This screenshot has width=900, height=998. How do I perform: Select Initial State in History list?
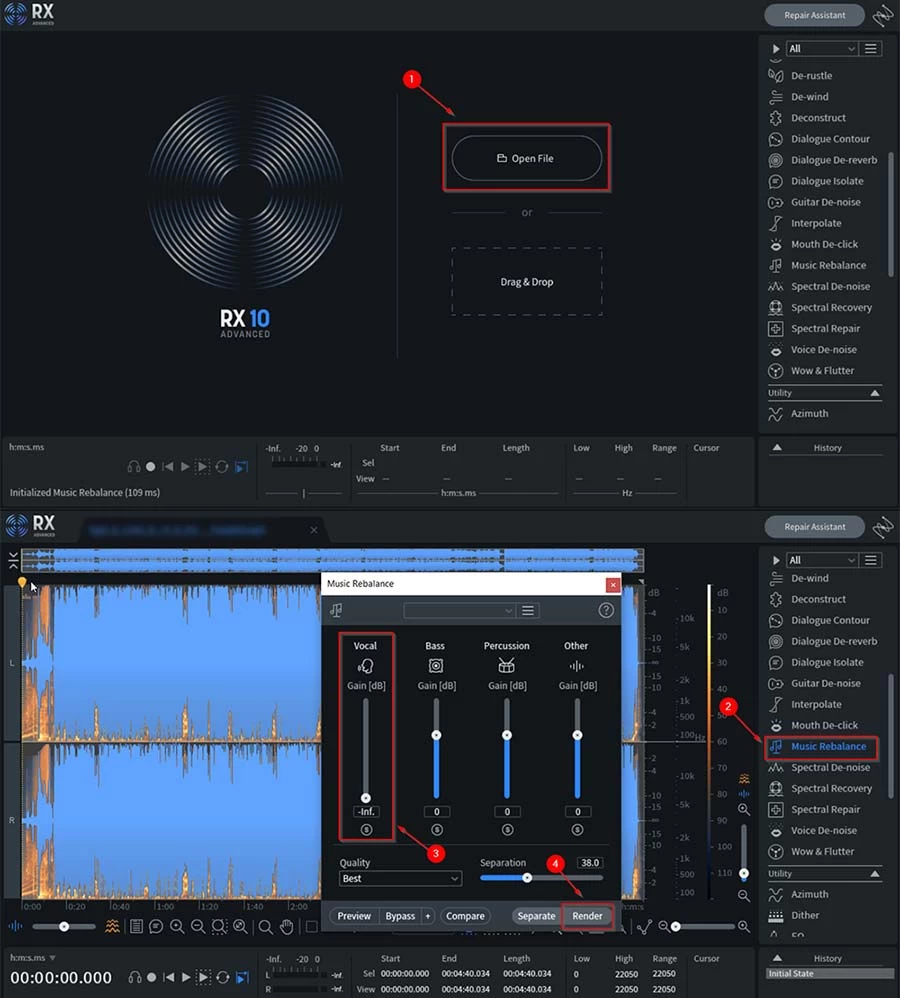click(793, 973)
